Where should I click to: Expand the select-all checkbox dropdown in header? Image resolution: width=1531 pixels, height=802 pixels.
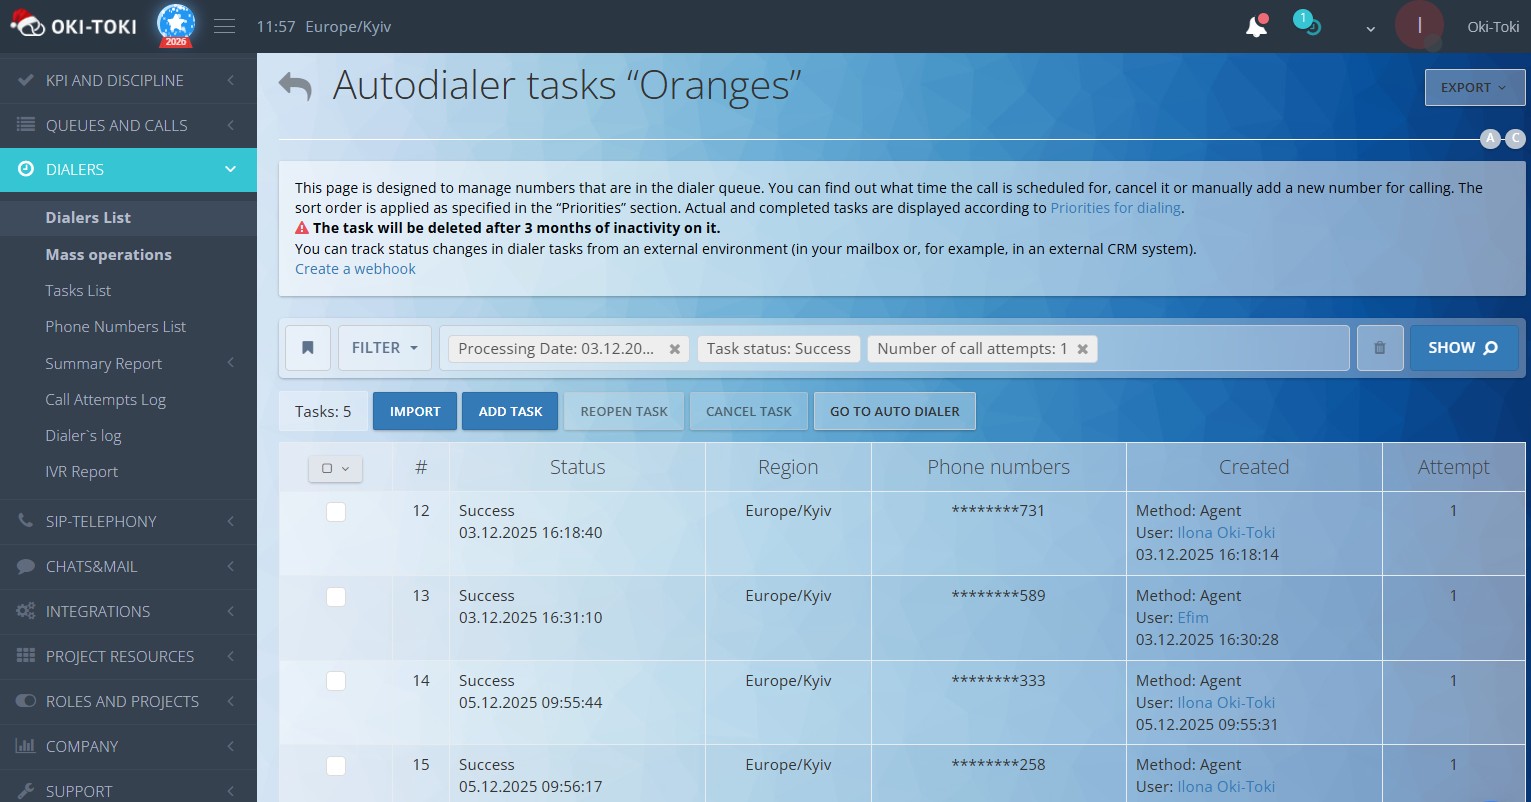click(x=335, y=468)
